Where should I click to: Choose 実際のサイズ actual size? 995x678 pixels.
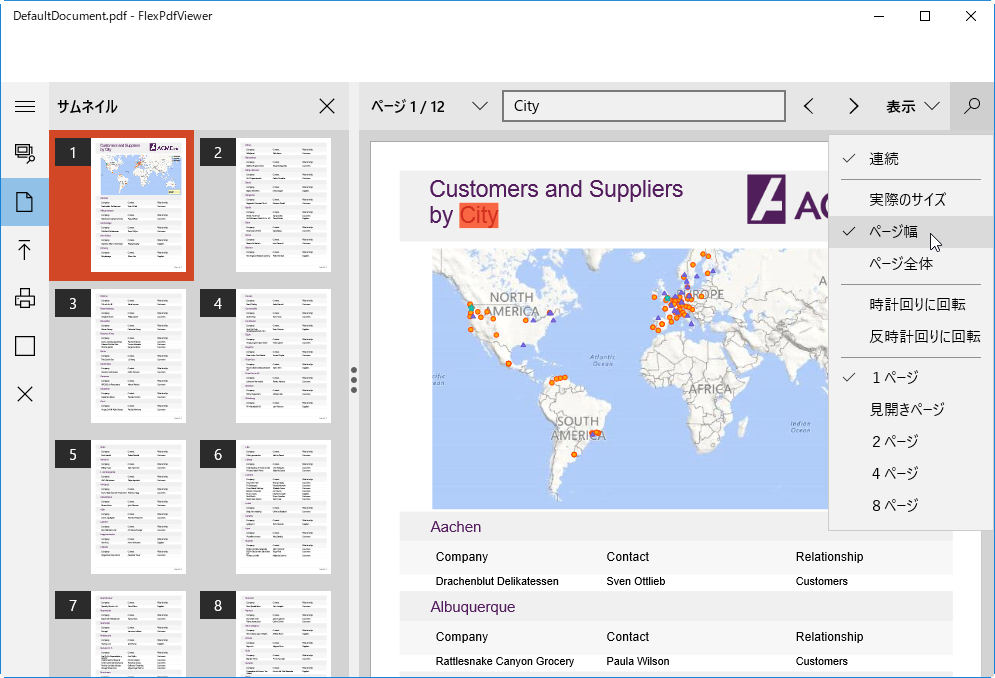pos(911,200)
